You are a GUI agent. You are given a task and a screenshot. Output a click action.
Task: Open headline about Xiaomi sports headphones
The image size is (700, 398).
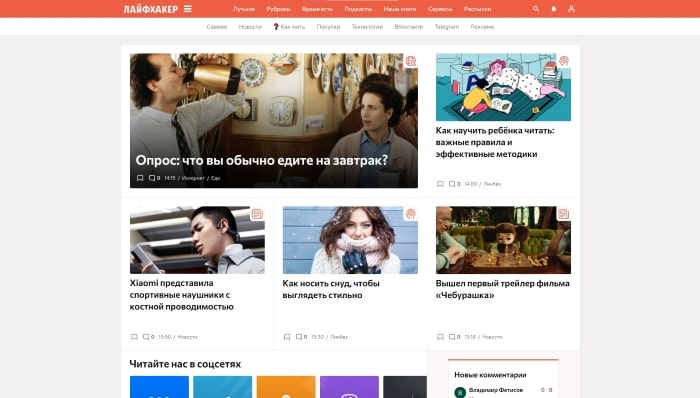[x=182, y=295]
